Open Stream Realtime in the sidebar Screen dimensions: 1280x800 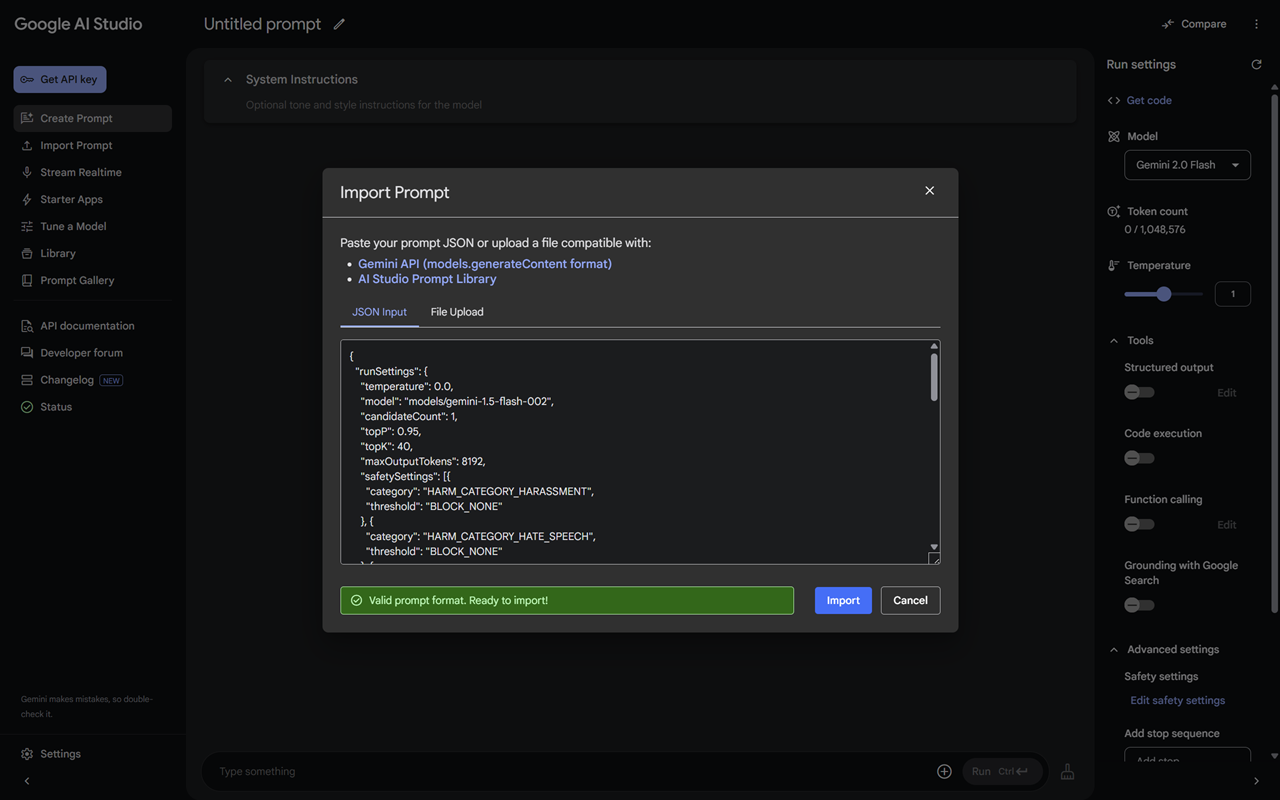click(x=93, y=172)
